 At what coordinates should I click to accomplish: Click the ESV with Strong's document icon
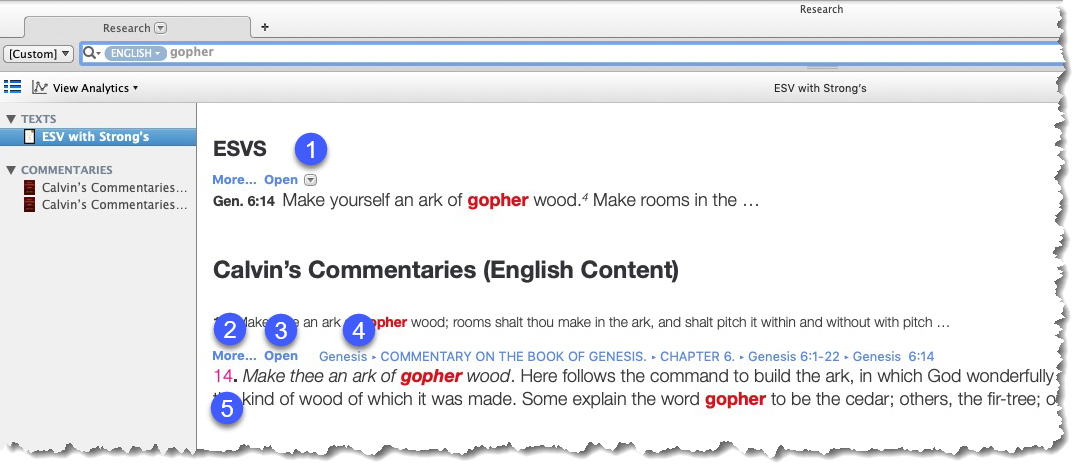(x=30, y=136)
